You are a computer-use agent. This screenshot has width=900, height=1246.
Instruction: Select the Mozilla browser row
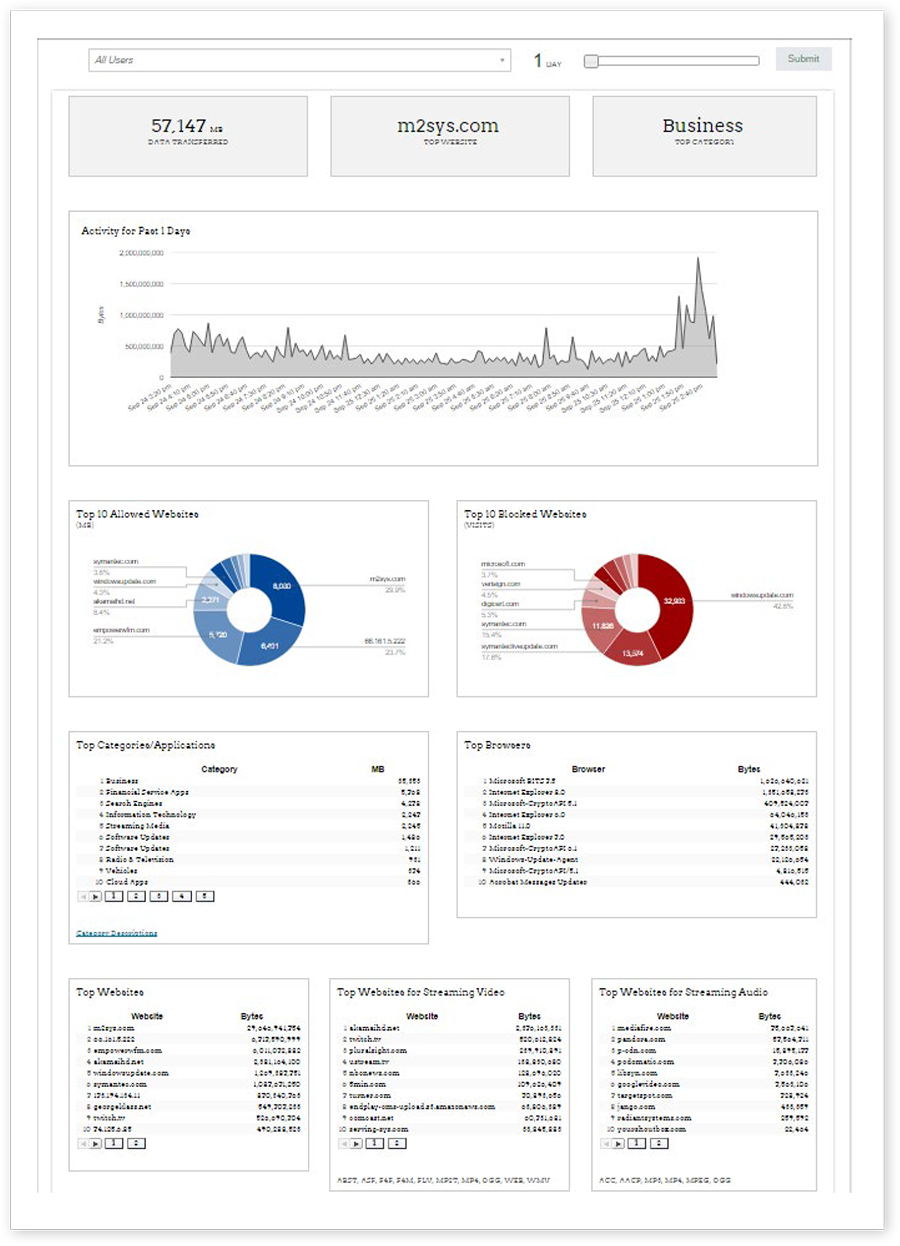click(637, 825)
